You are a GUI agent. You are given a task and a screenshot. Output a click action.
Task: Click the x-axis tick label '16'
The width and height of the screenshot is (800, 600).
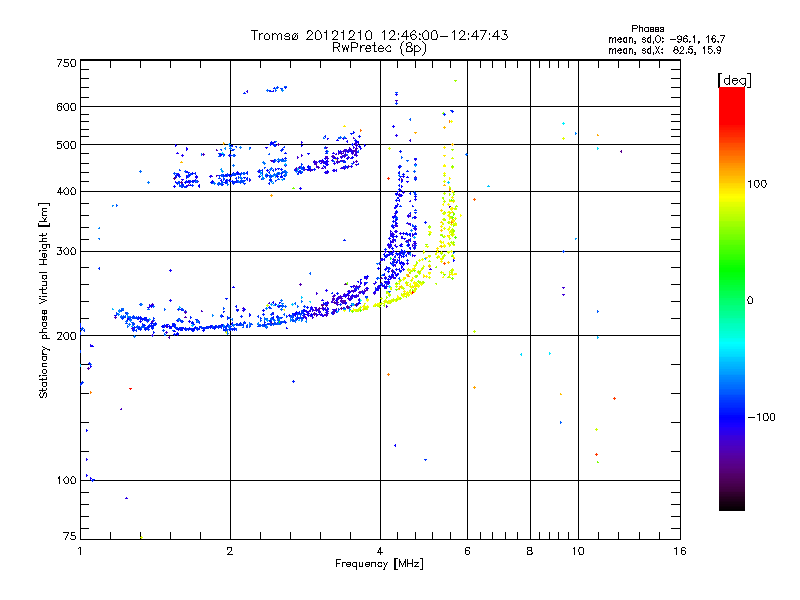(680, 551)
